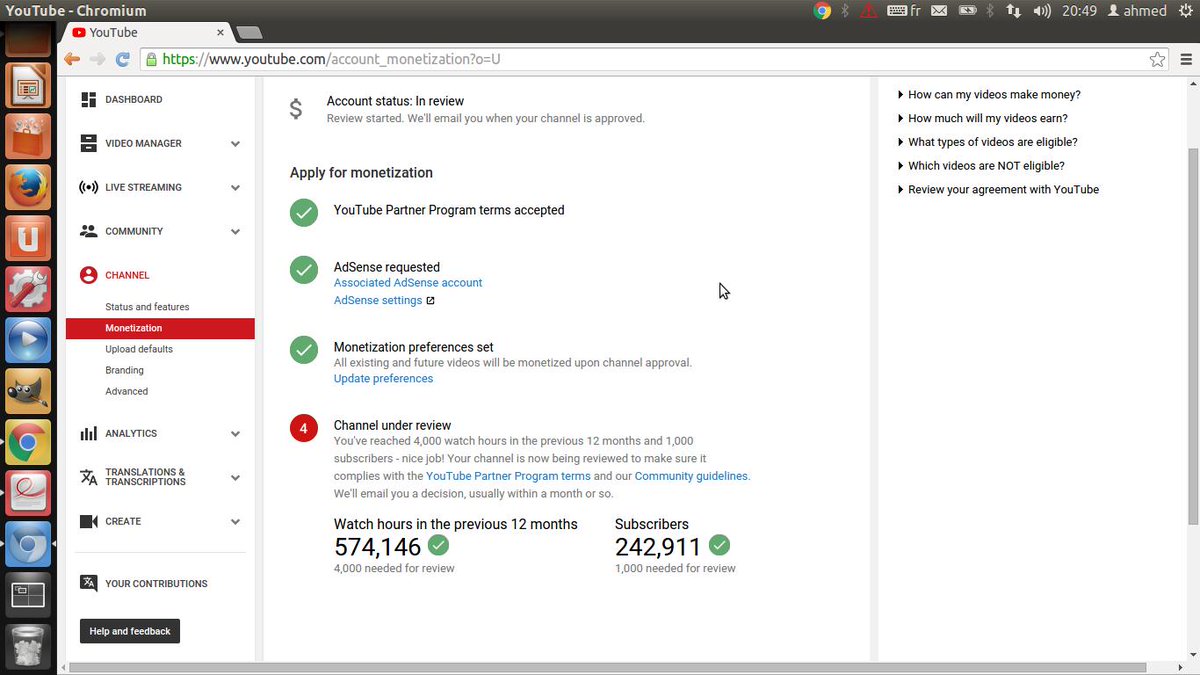
Task: Click the Community people icon
Action: click(89, 231)
